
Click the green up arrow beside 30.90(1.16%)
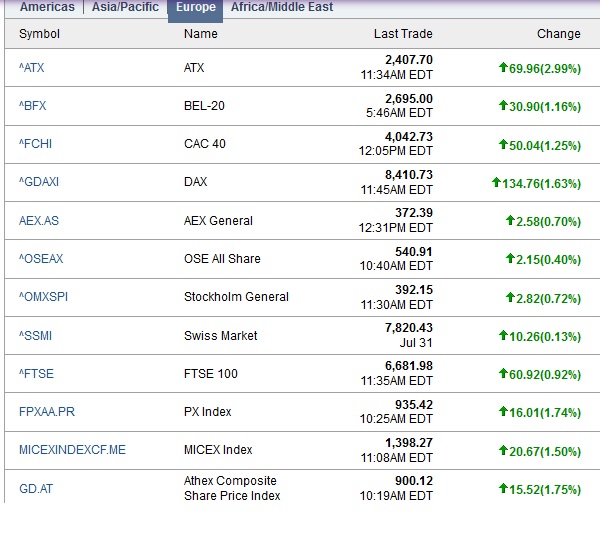(503, 105)
